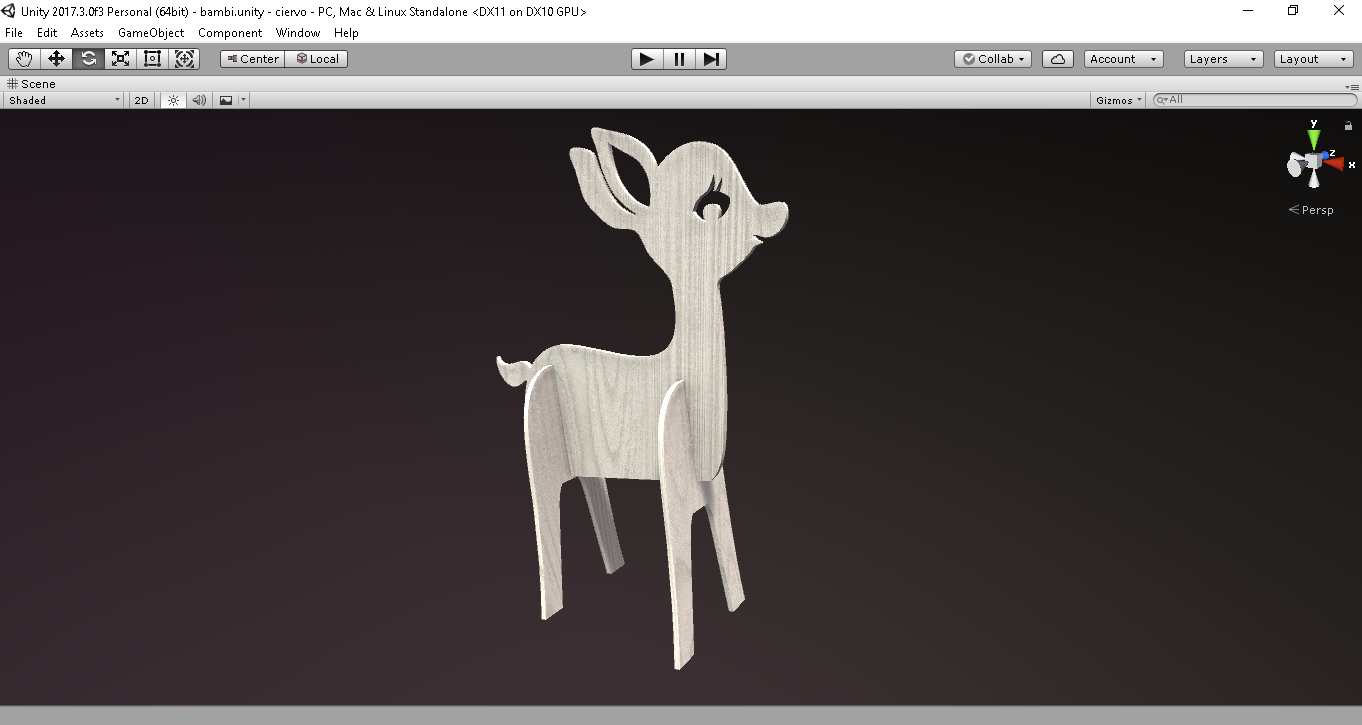Viewport: 1362px width, 725px height.
Task: Open the Assets menu
Action: [x=87, y=33]
